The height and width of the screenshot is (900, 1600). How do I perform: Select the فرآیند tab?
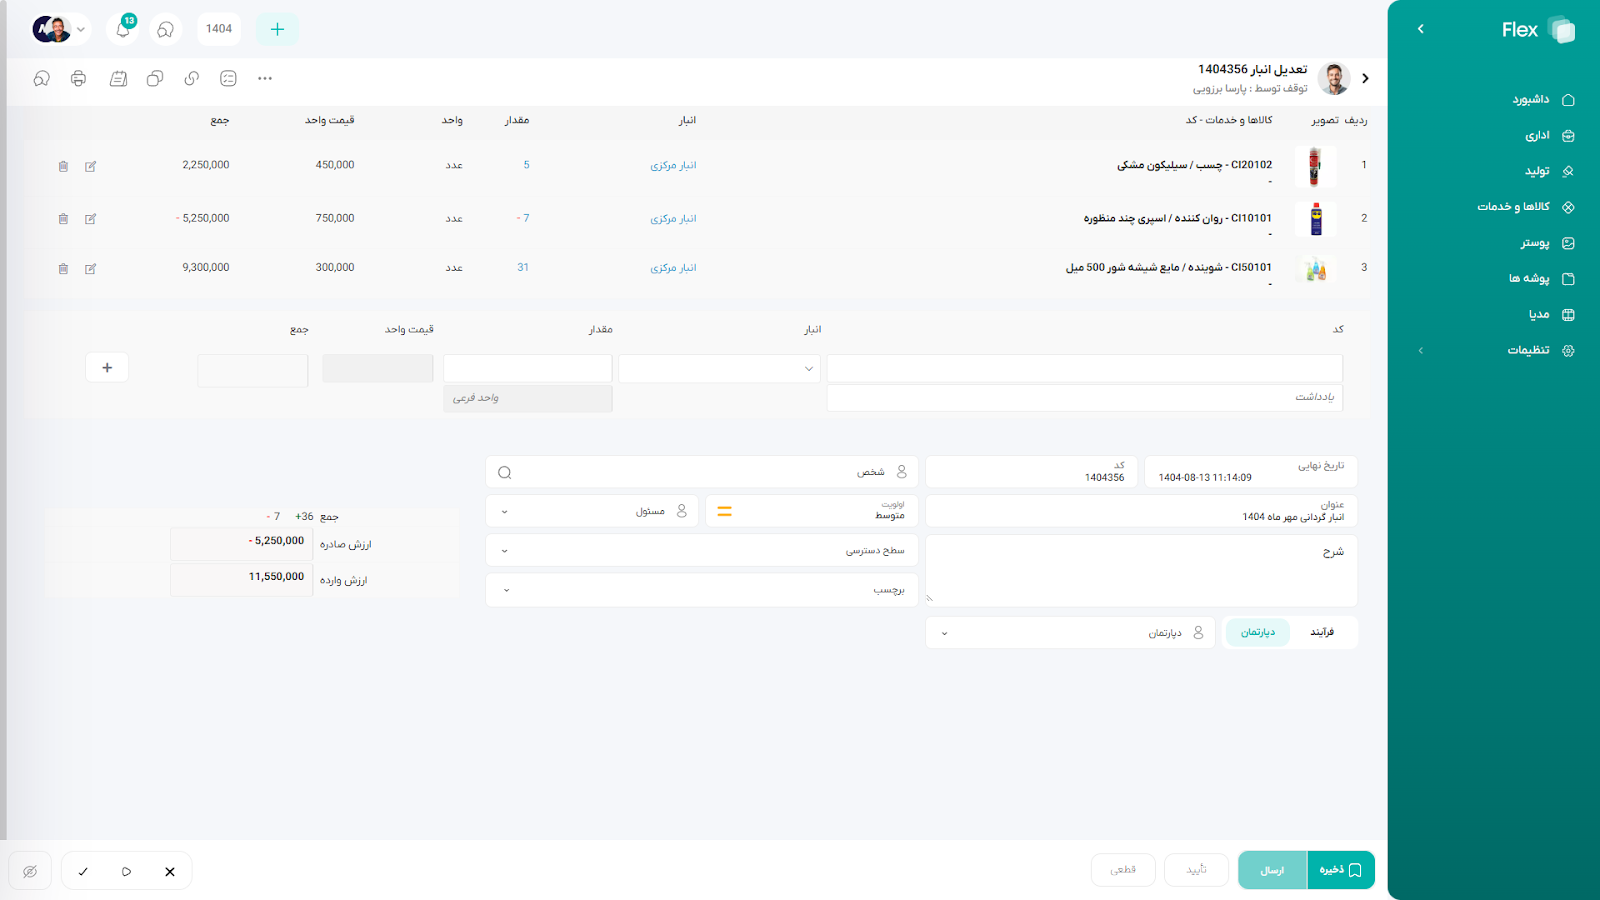pos(1322,632)
